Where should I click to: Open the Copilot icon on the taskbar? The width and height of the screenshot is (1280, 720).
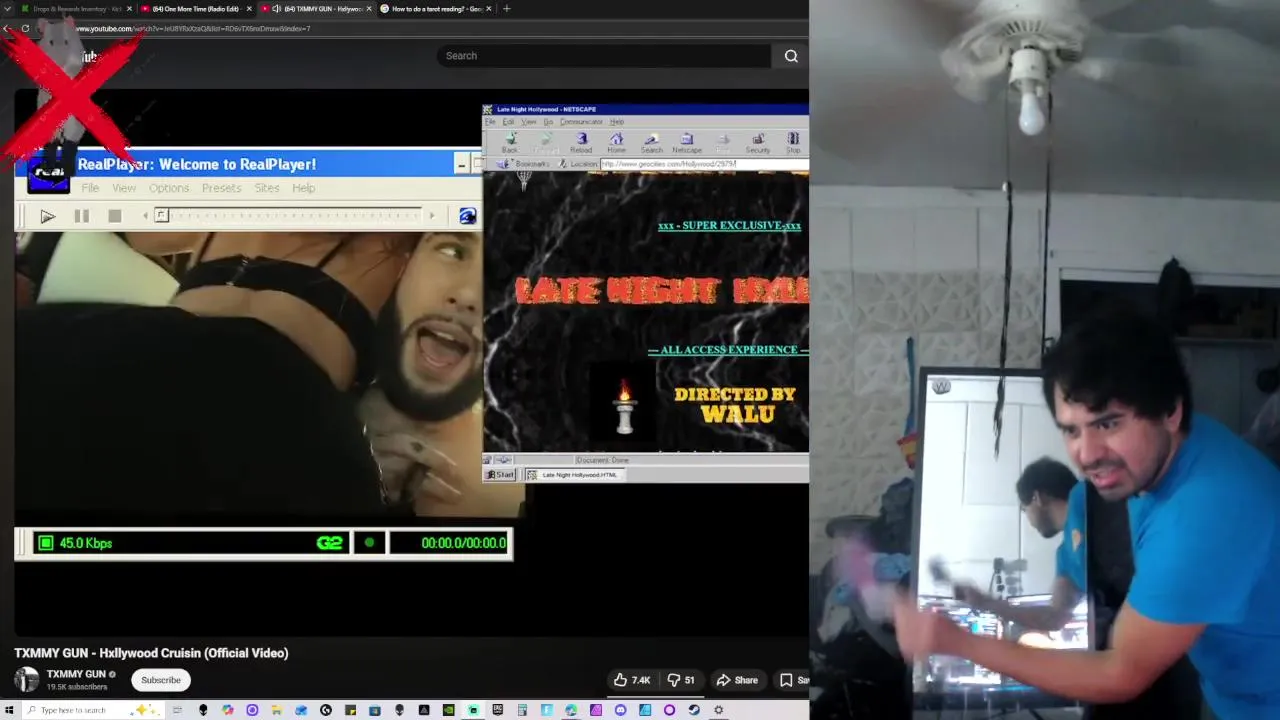pos(227,710)
